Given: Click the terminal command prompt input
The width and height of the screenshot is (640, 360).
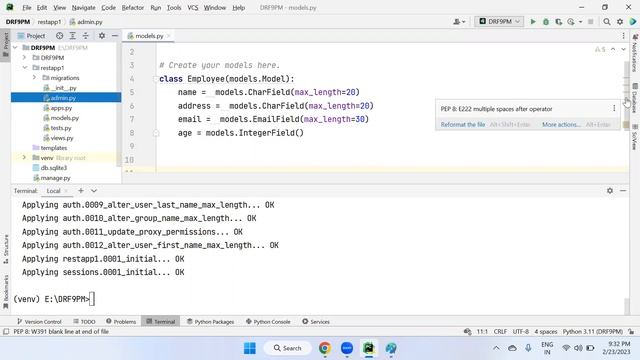Looking at the screenshot, I should click(x=92, y=299).
